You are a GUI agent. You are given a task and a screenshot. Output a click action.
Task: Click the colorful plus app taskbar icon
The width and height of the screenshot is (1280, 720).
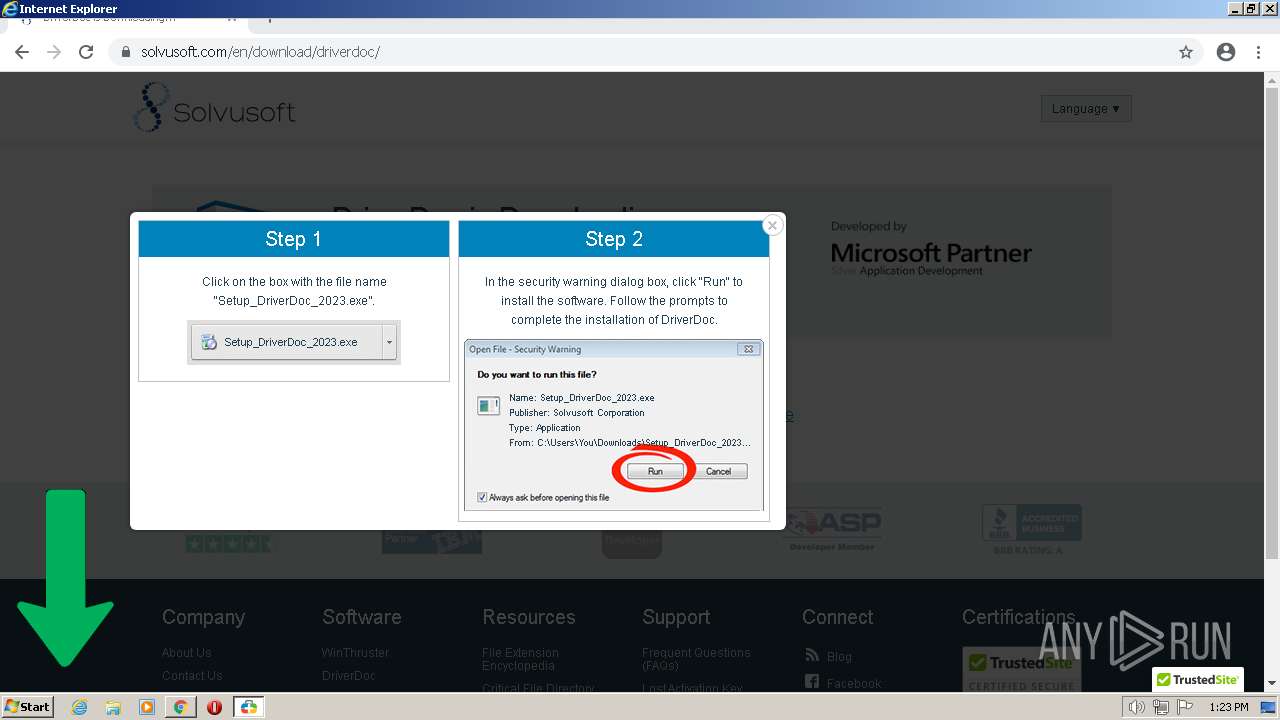point(248,707)
